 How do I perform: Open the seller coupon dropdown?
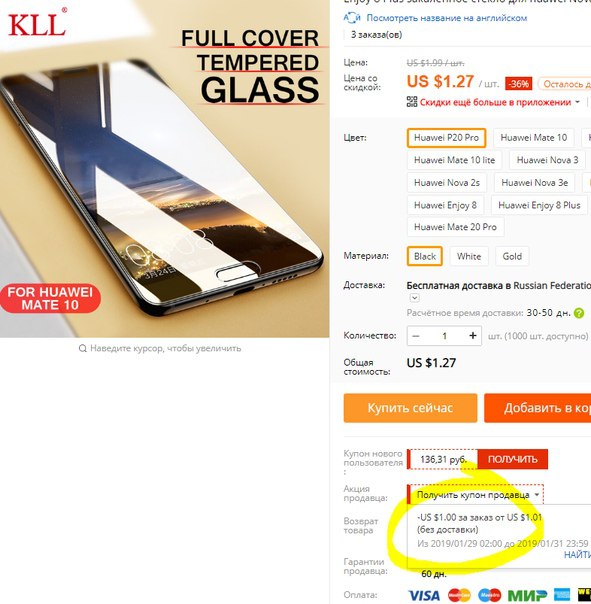(475, 495)
